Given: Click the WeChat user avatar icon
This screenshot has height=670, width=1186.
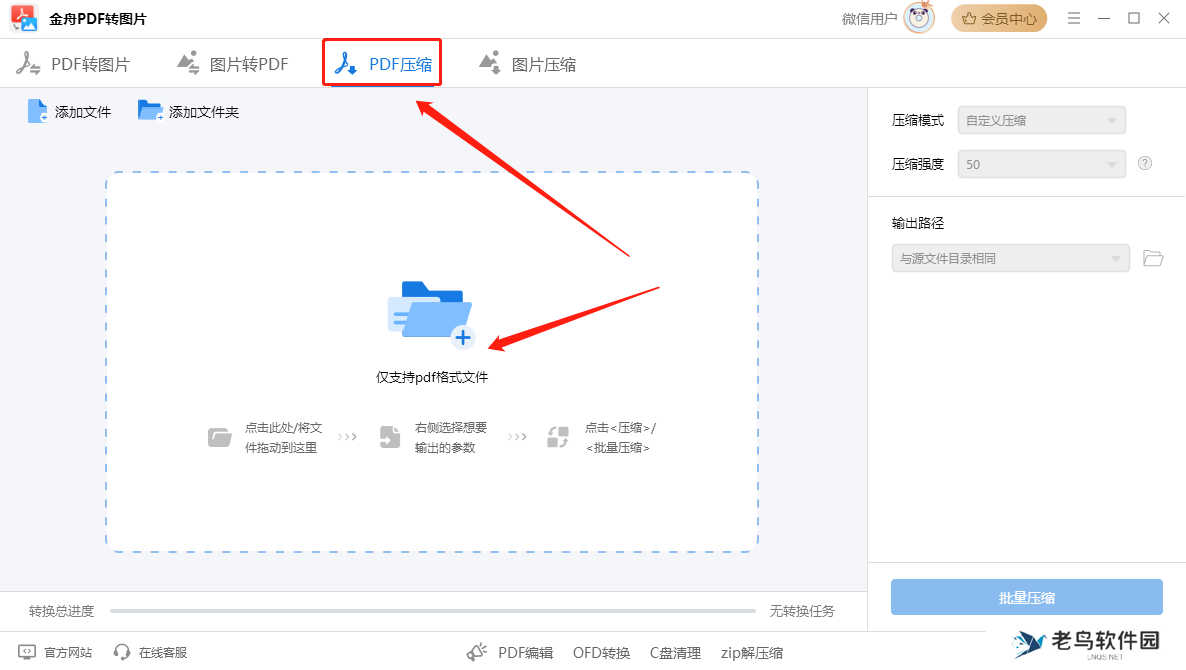Looking at the screenshot, I should pos(920,17).
